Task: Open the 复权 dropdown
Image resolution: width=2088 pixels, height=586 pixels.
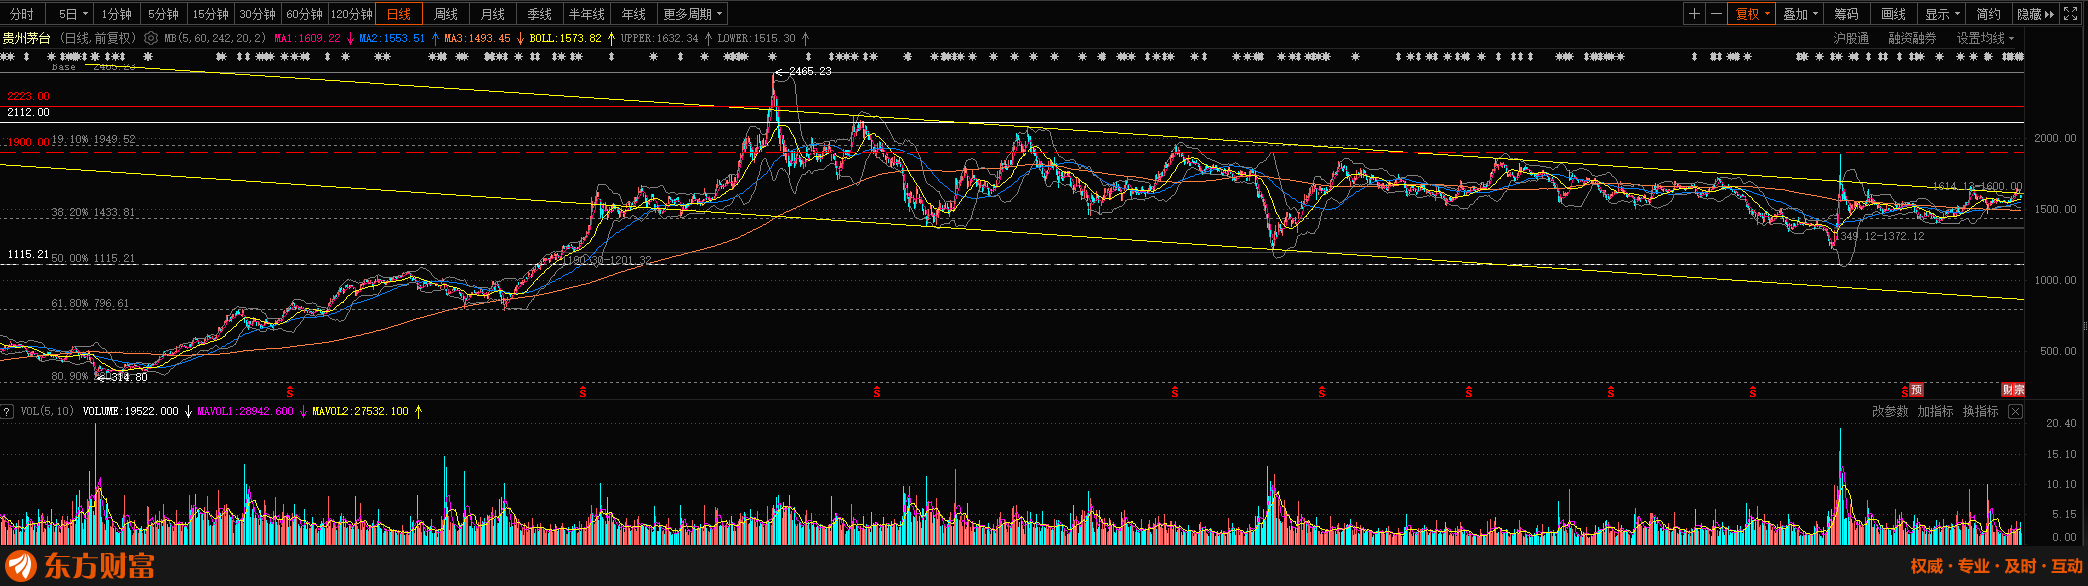Action: [1752, 14]
